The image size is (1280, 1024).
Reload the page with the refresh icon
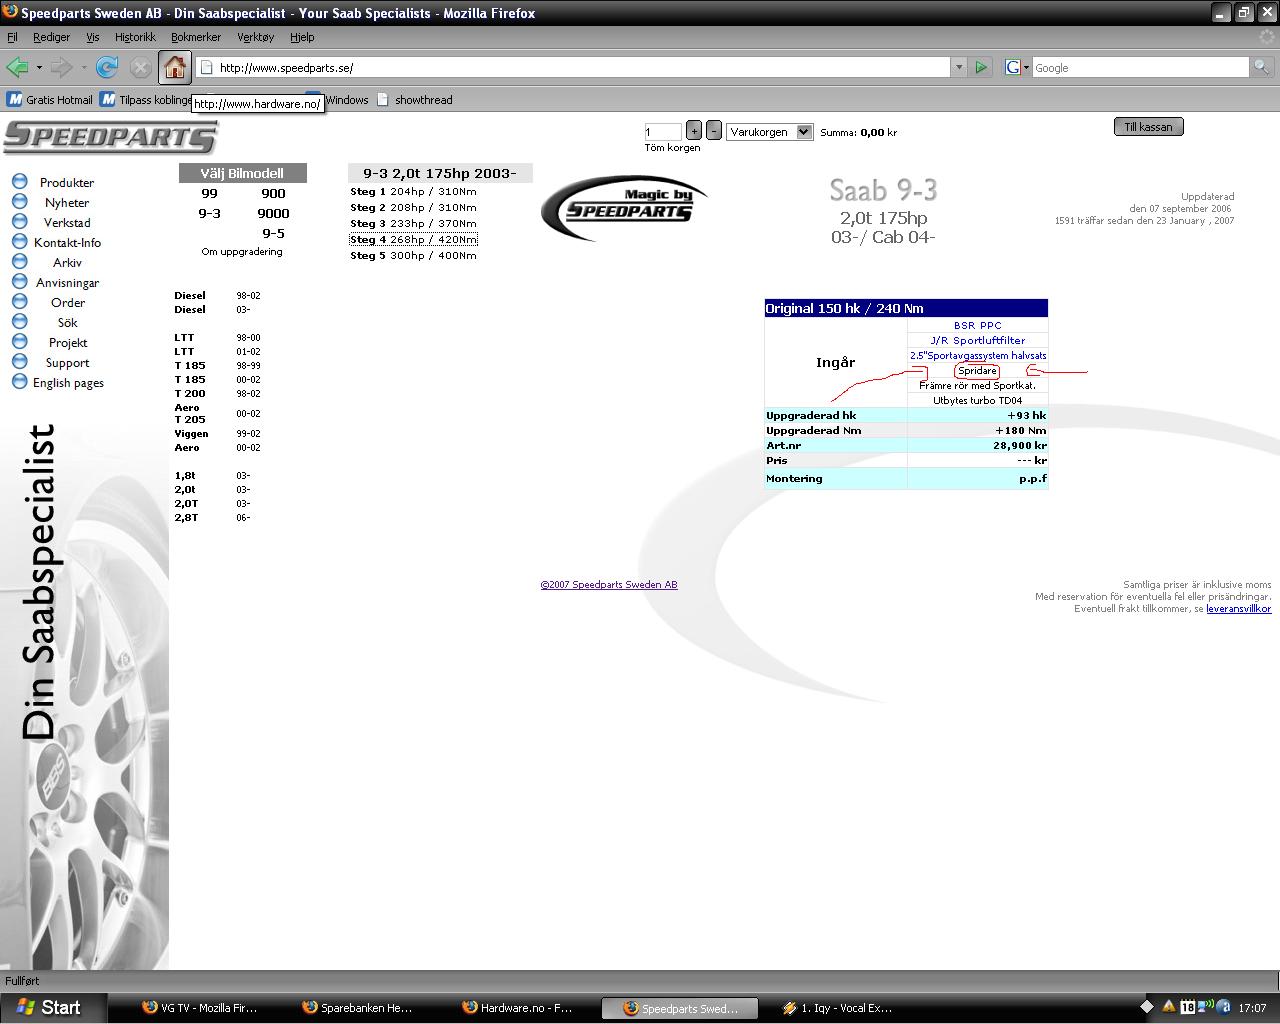107,67
